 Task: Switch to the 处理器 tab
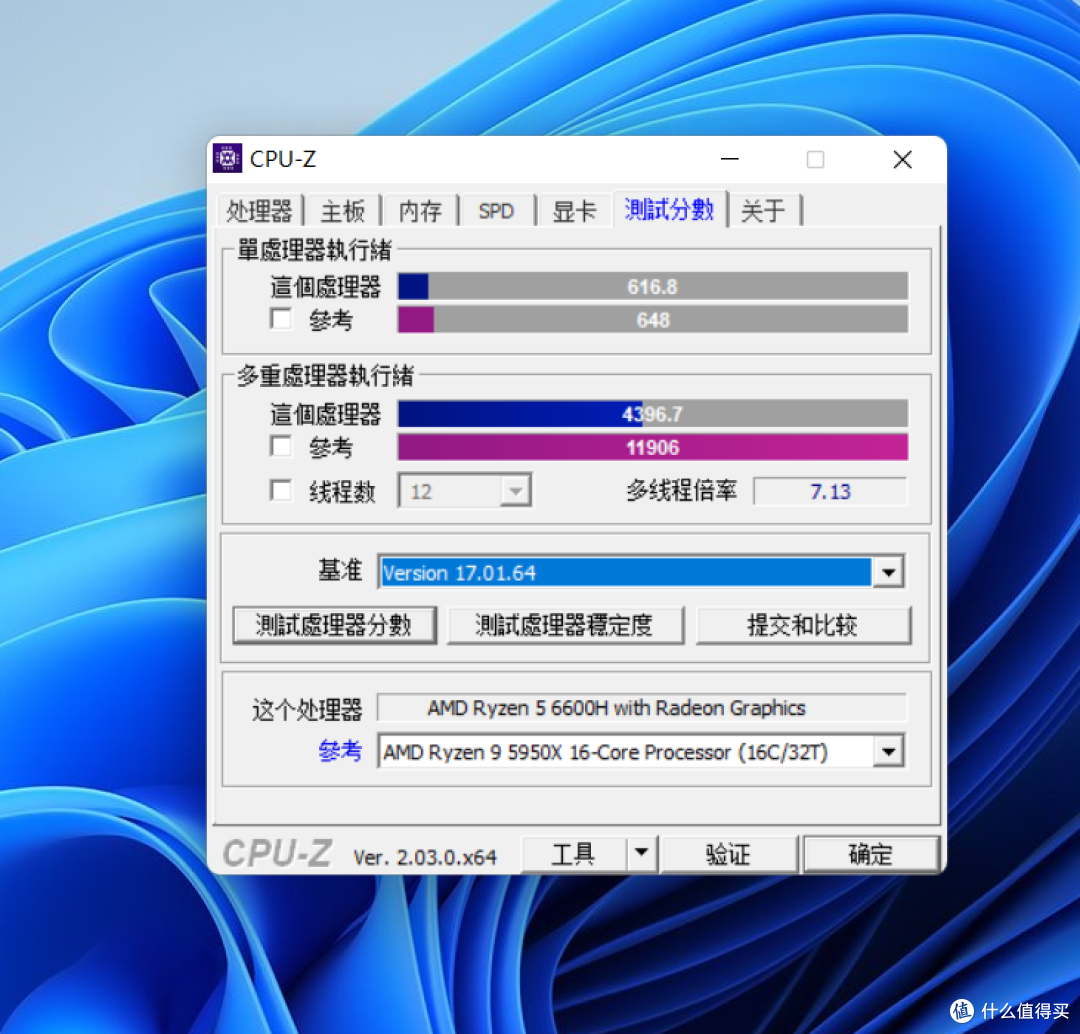coord(259,211)
